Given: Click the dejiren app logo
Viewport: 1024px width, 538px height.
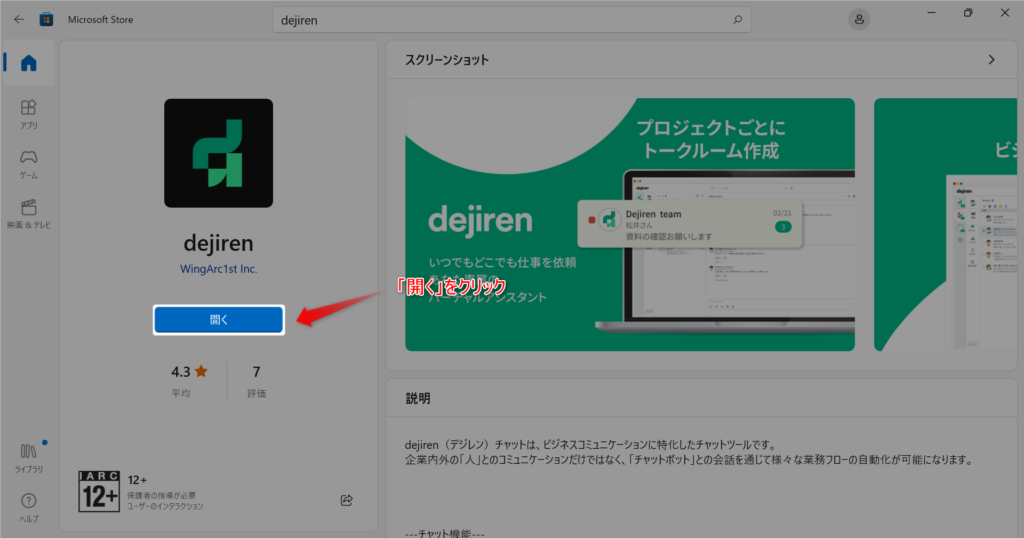Looking at the screenshot, I should [x=219, y=153].
